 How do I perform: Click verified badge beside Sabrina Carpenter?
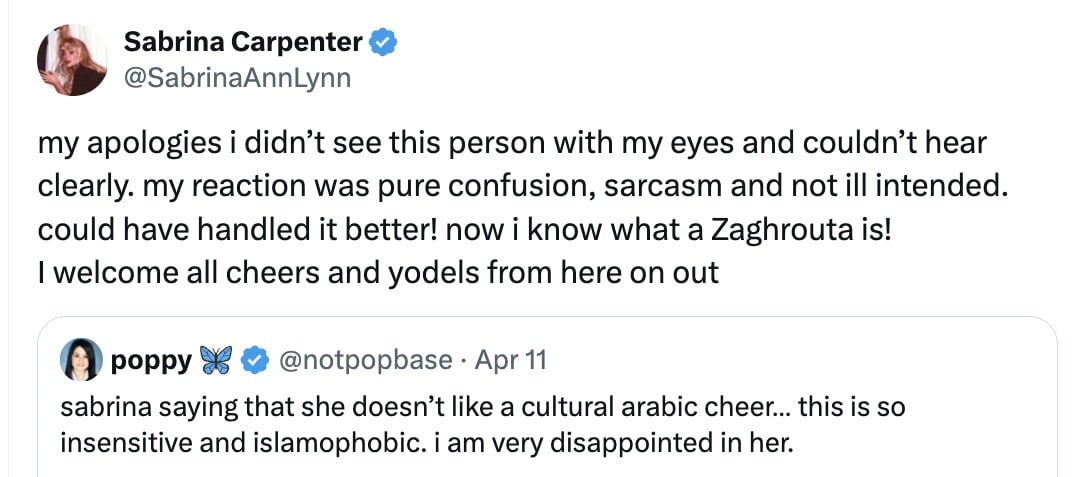click(x=384, y=43)
